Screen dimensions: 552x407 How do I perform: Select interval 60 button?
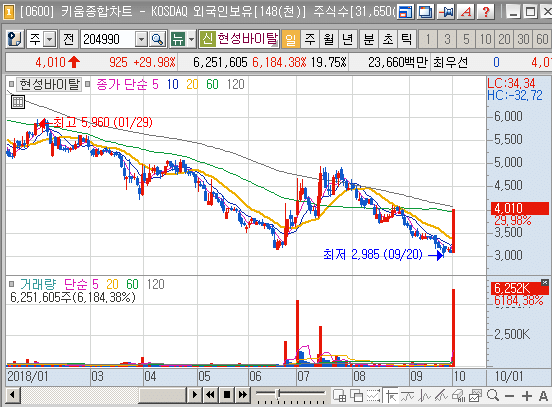pos(542,39)
